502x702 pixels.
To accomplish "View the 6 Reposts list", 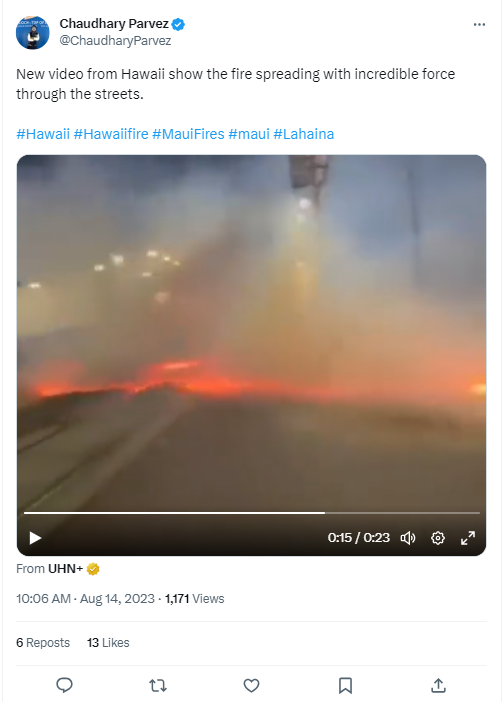I will pos(43,642).
